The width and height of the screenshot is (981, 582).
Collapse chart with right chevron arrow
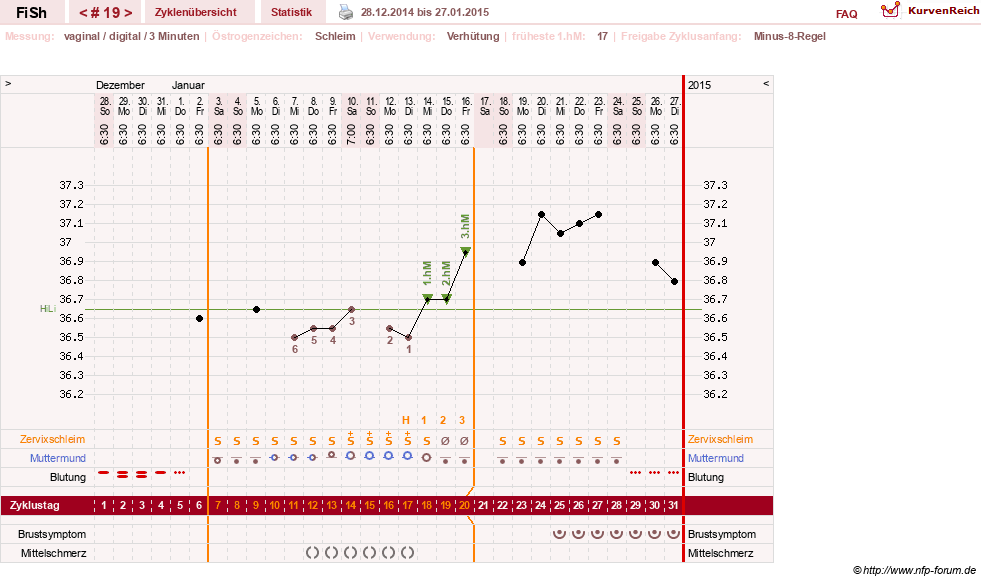(x=766, y=83)
